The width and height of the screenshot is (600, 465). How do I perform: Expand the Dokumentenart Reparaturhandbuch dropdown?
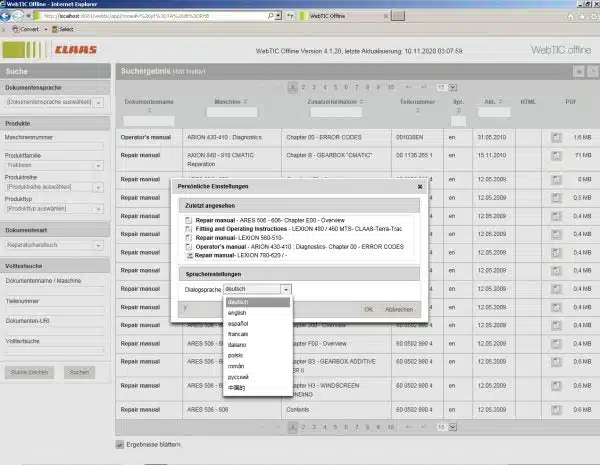coord(98,245)
